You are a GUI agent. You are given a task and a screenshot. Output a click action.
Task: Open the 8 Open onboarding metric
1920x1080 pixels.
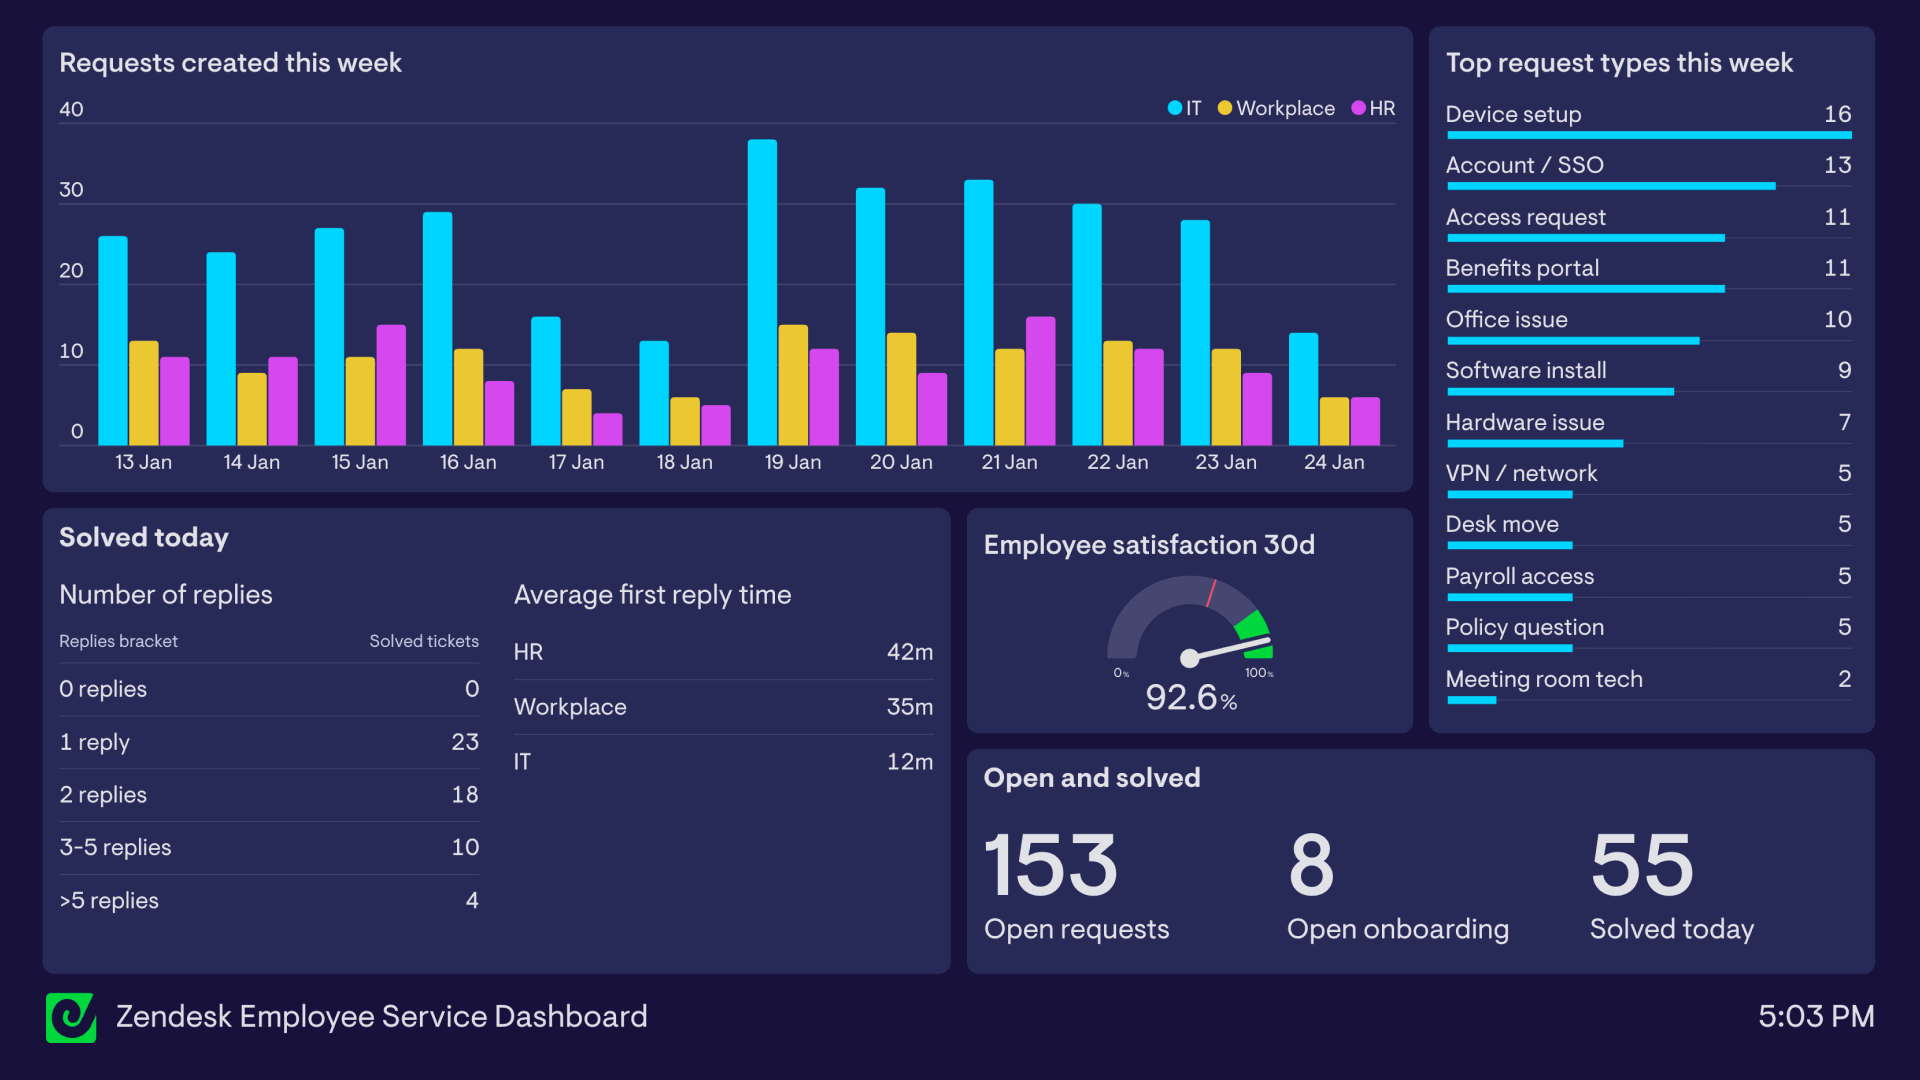[x=1311, y=866]
